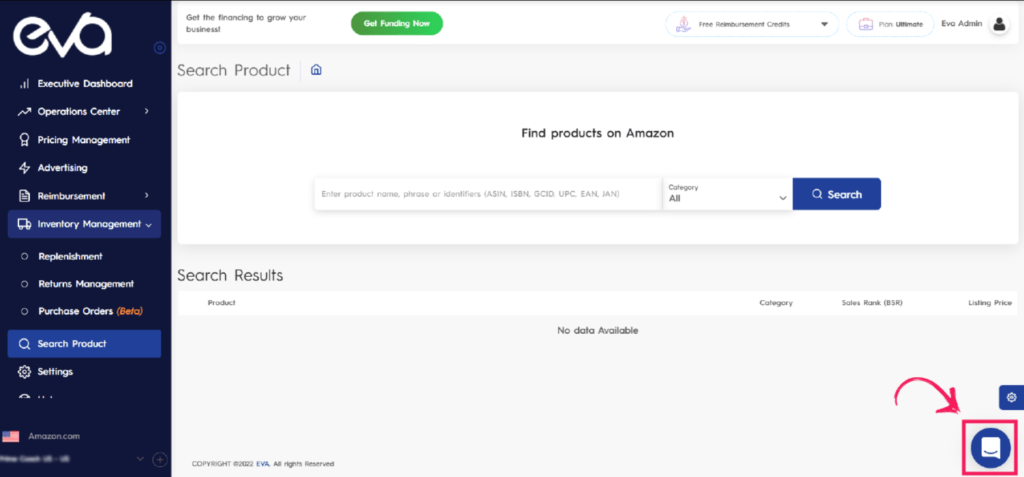Image resolution: width=1024 pixels, height=477 pixels.
Task: Select the Purchase Orders bullet circle
Action: point(24,312)
